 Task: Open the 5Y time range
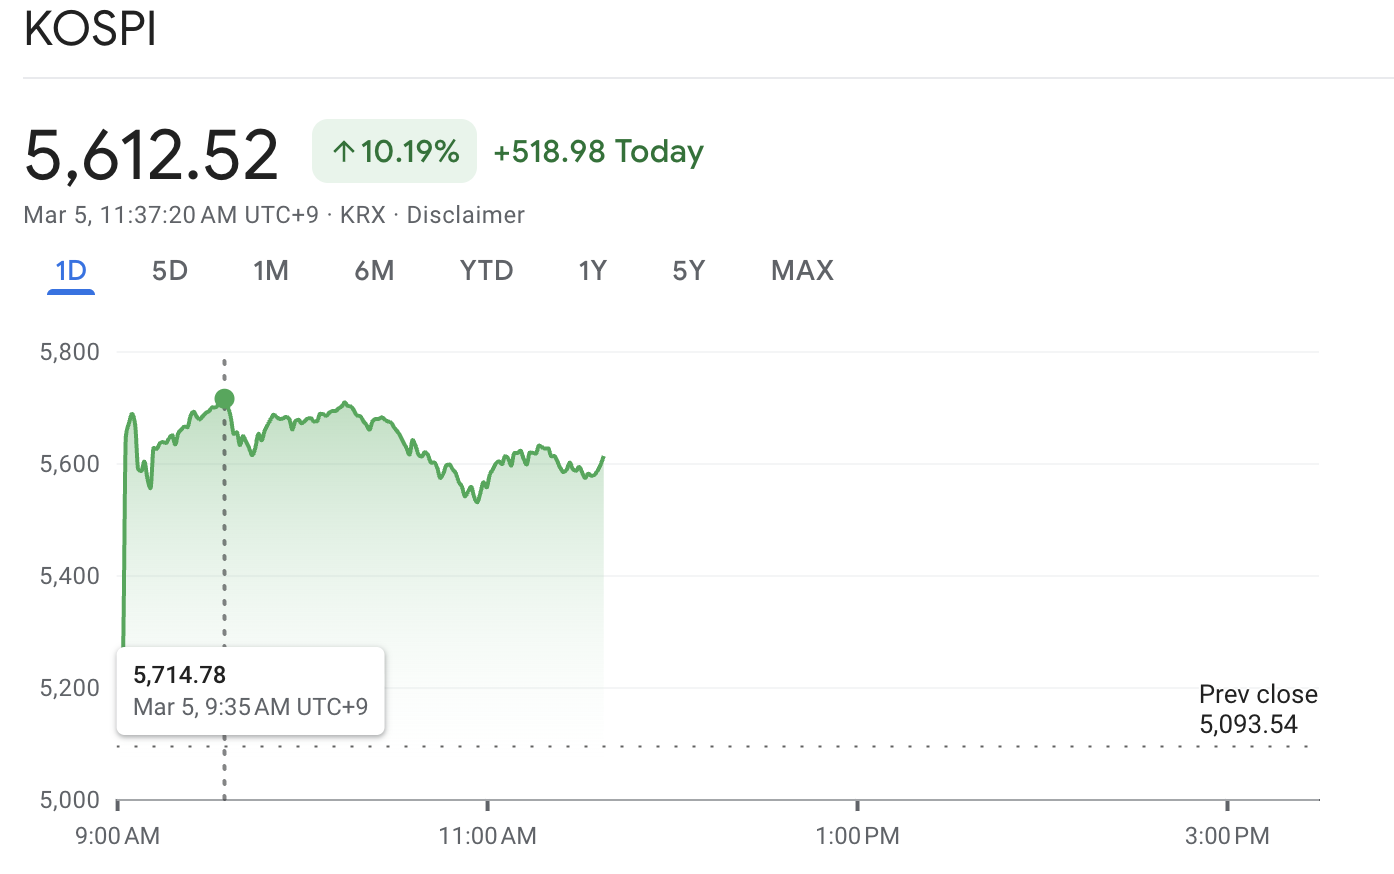point(688,270)
